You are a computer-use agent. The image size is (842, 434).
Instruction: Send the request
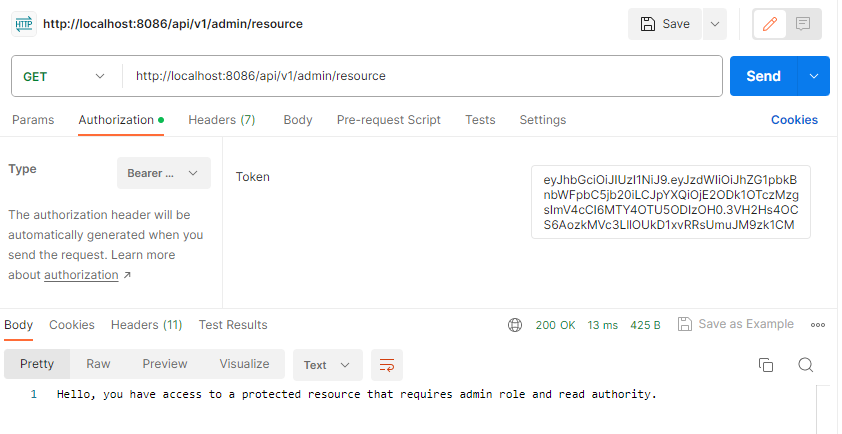[x=764, y=76]
